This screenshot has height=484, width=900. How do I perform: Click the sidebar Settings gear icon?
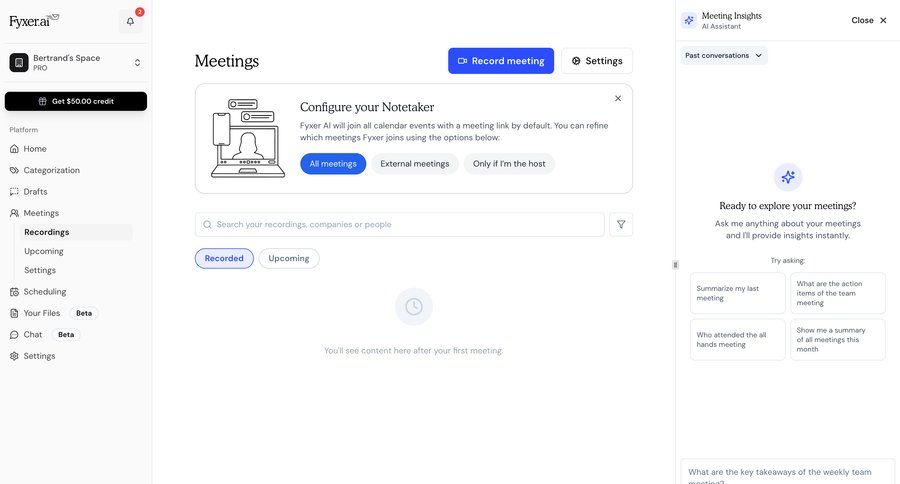pyautogui.click(x=14, y=356)
